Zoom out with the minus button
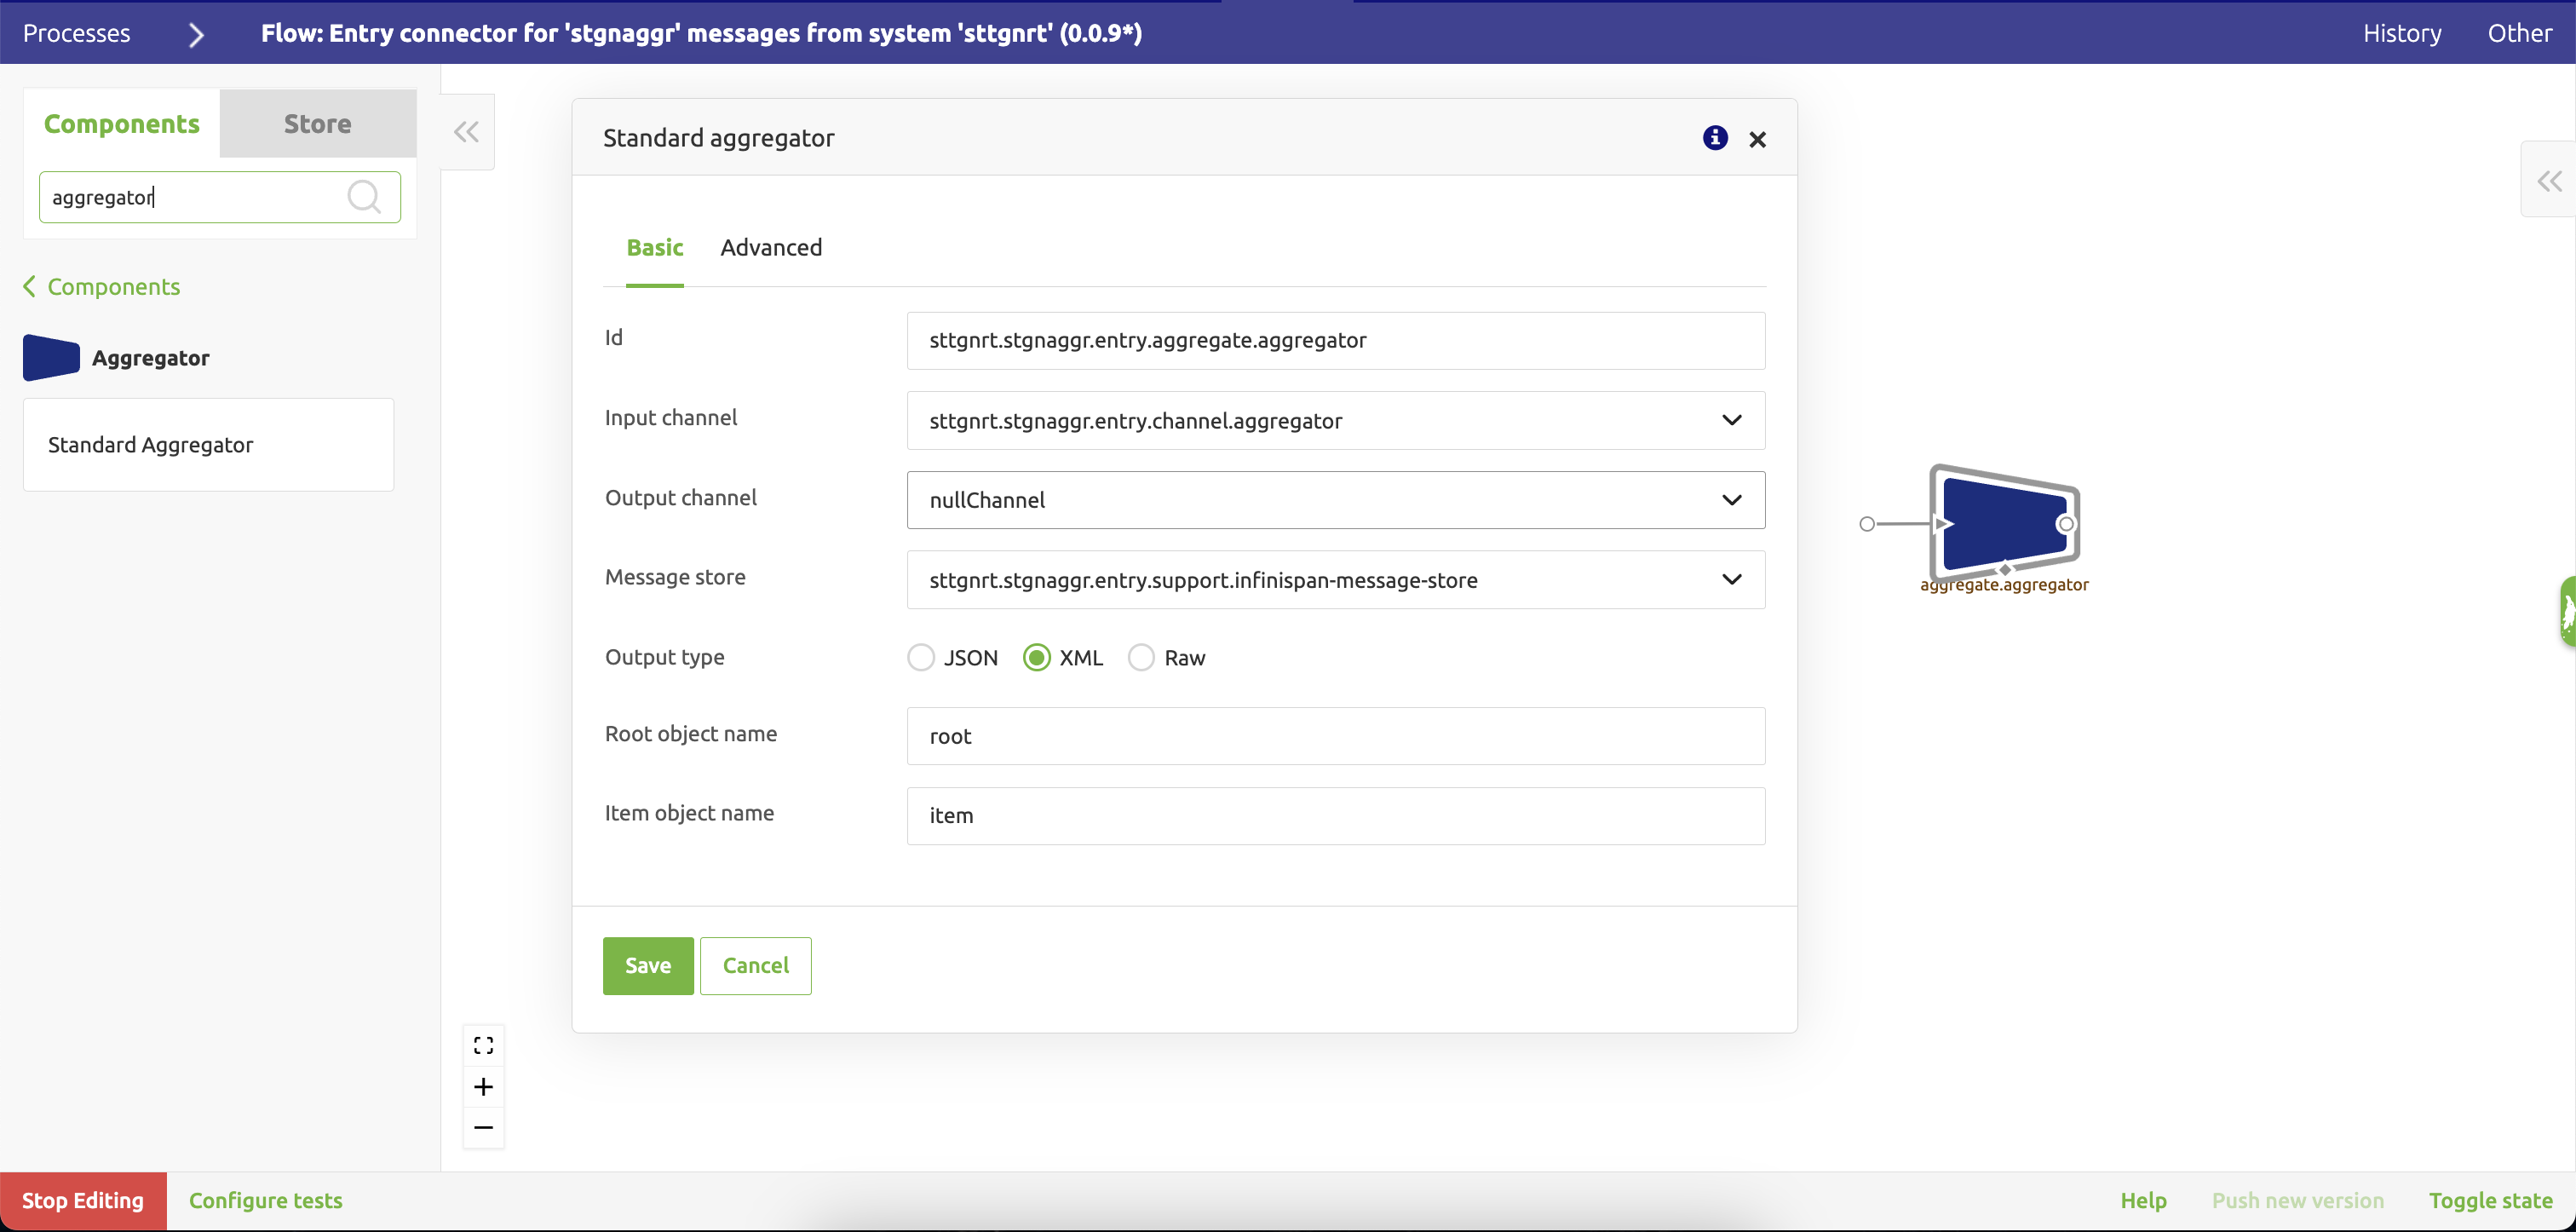The image size is (2576, 1232). tap(484, 1128)
